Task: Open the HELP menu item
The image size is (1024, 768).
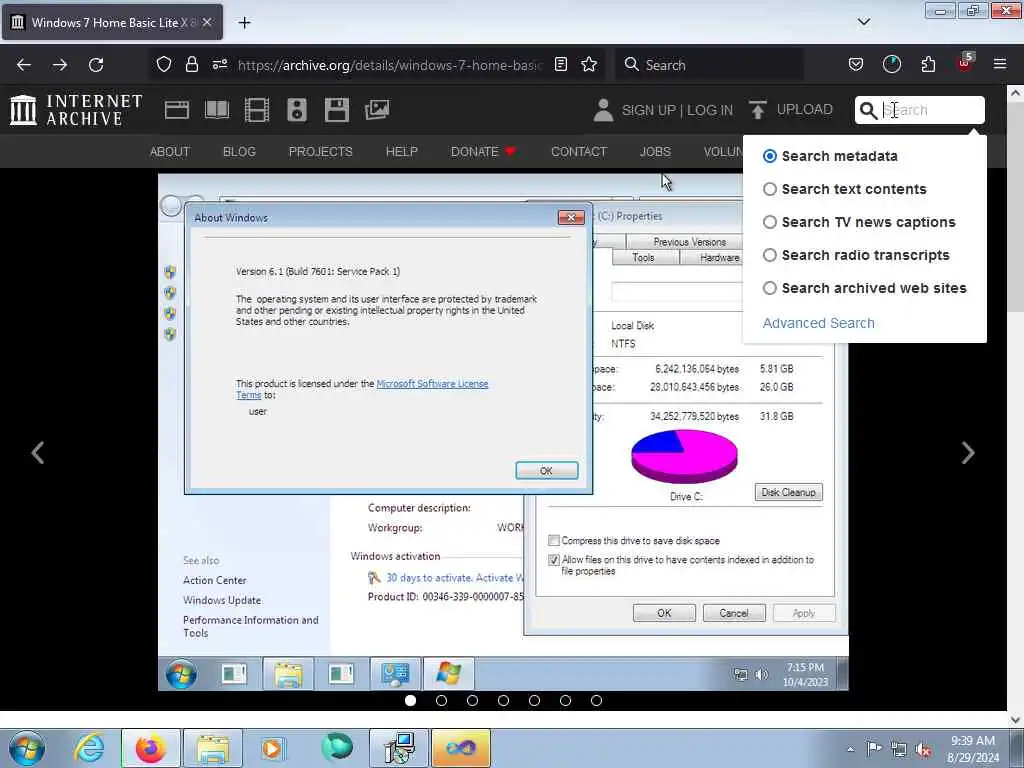Action: [402, 152]
